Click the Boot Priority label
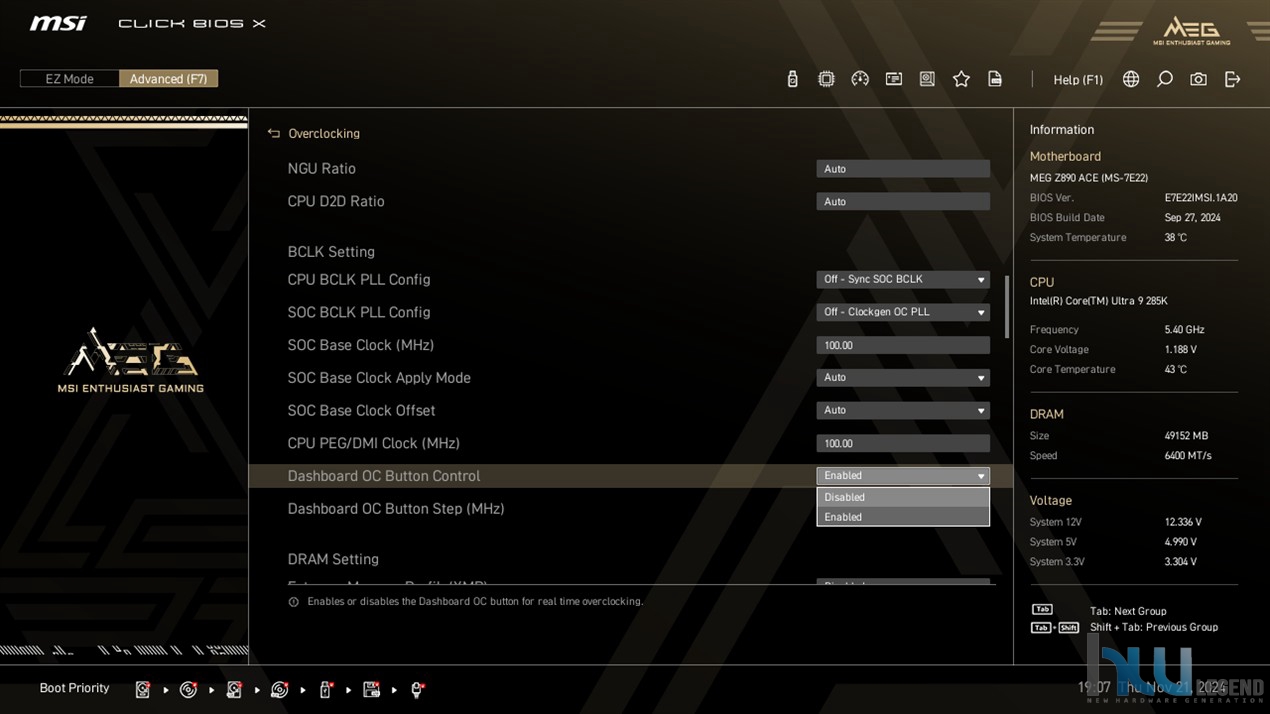Viewport: 1270px width, 714px height. coord(74,688)
